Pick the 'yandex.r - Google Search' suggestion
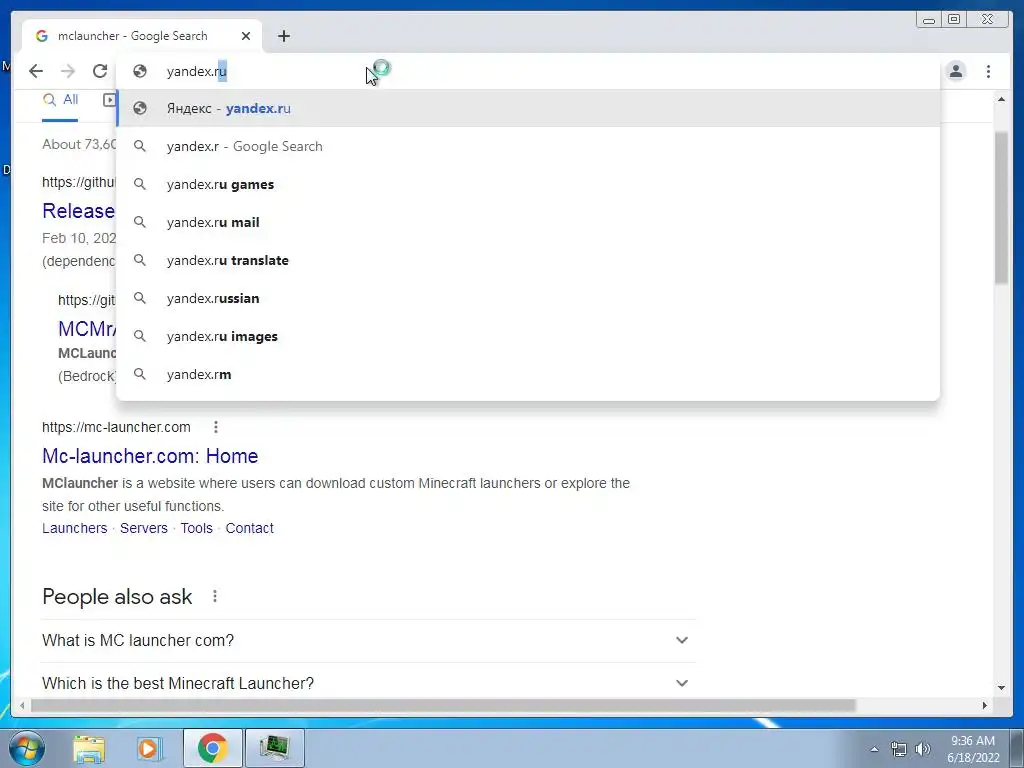 (x=528, y=146)
